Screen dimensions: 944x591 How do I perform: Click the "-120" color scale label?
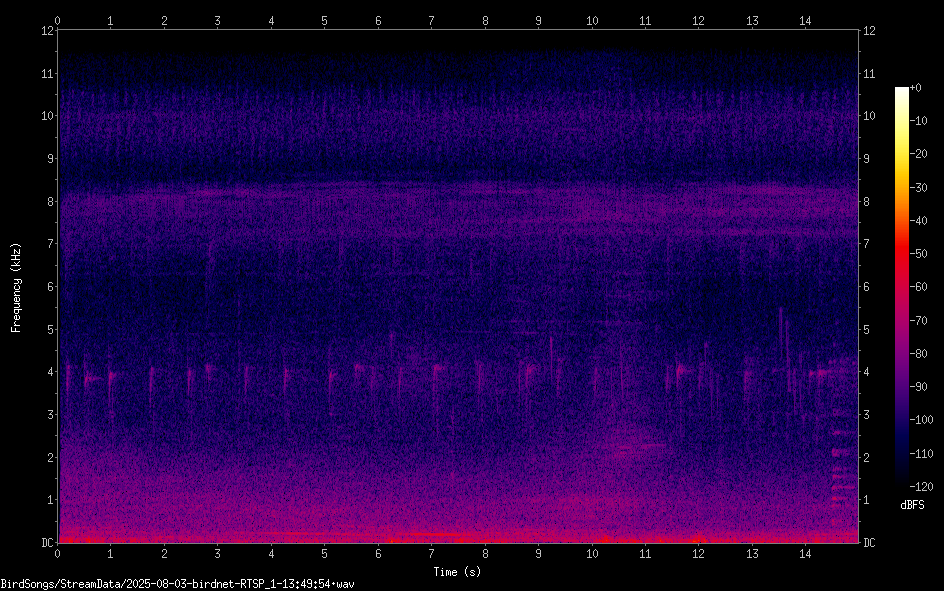click(921, 487)
